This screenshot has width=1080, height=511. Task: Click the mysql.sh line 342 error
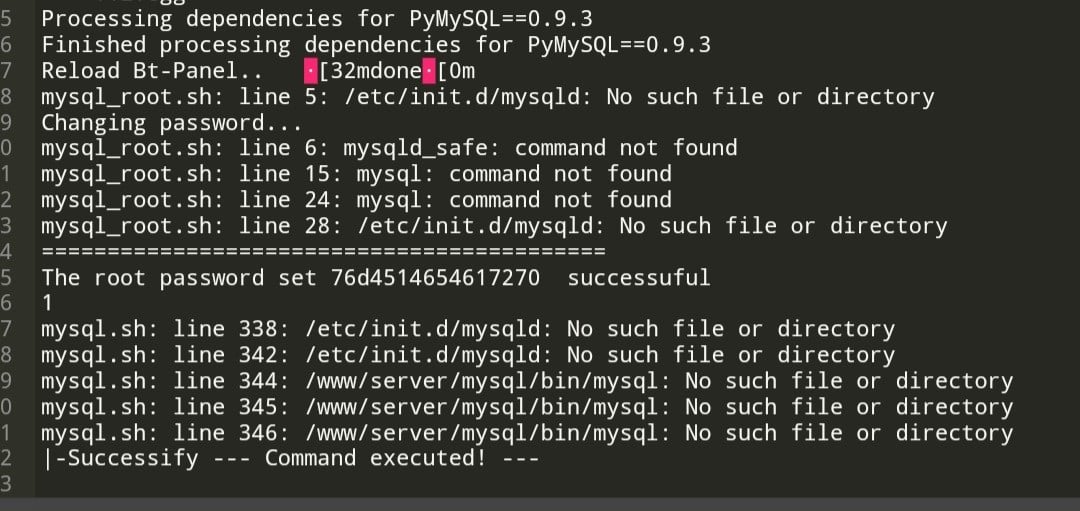pyautogui.click(x=467, y=355)
